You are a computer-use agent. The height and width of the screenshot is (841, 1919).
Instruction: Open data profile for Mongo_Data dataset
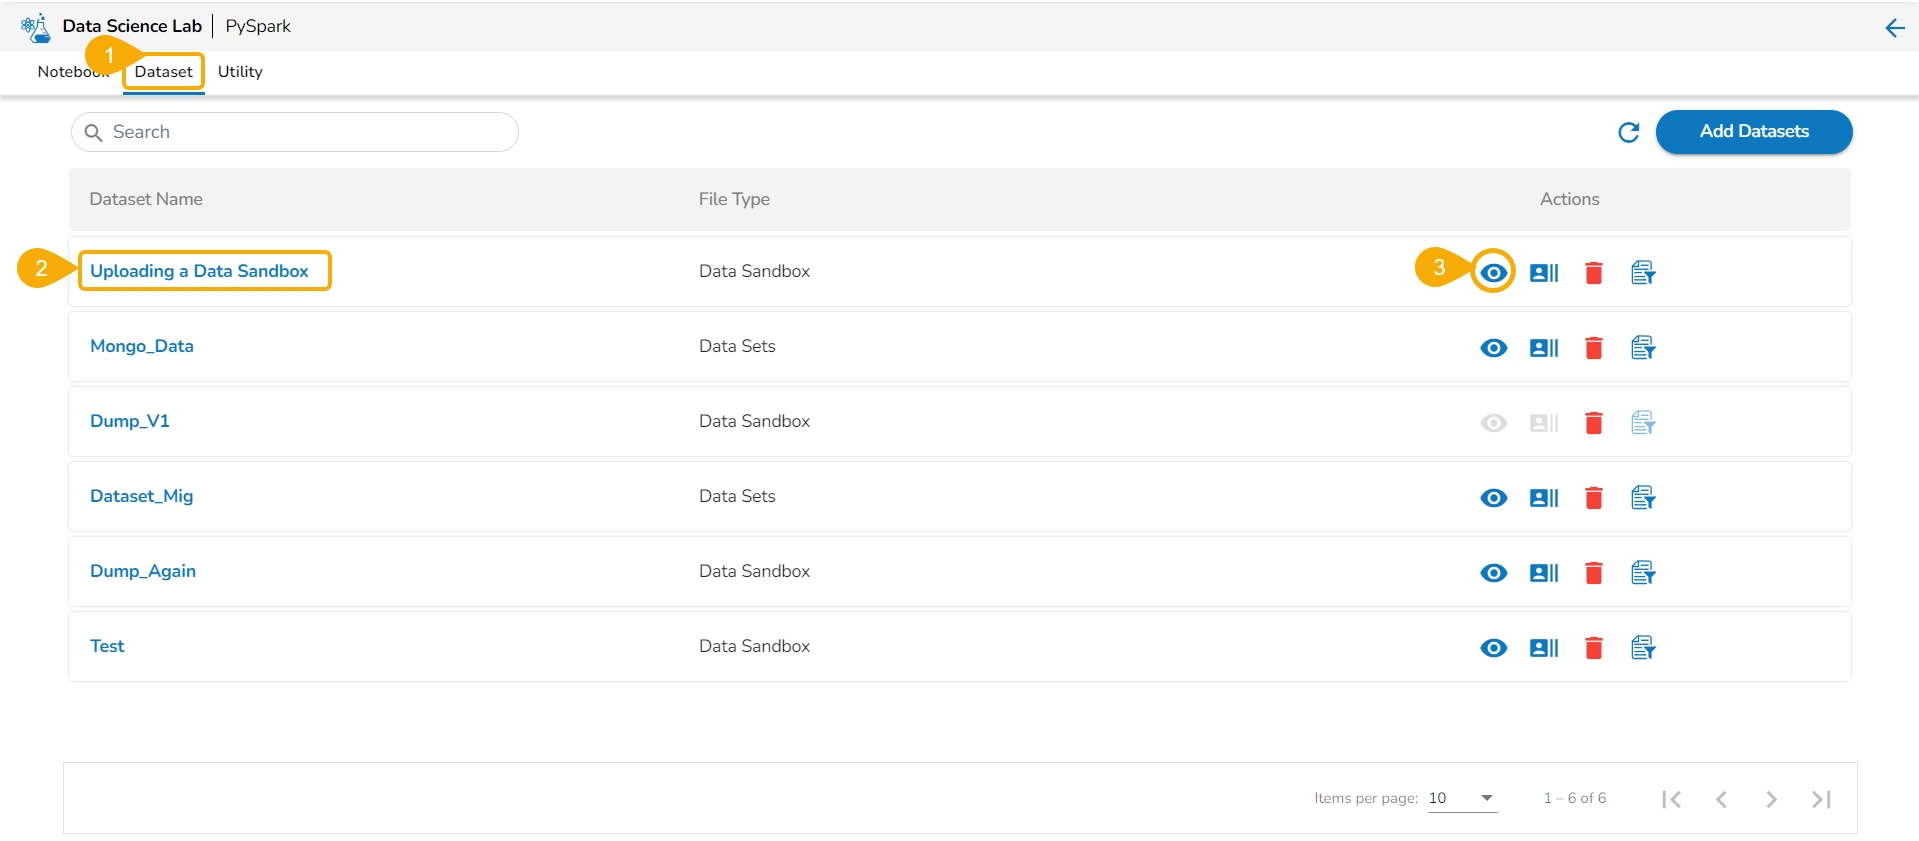pos(1543,348)
